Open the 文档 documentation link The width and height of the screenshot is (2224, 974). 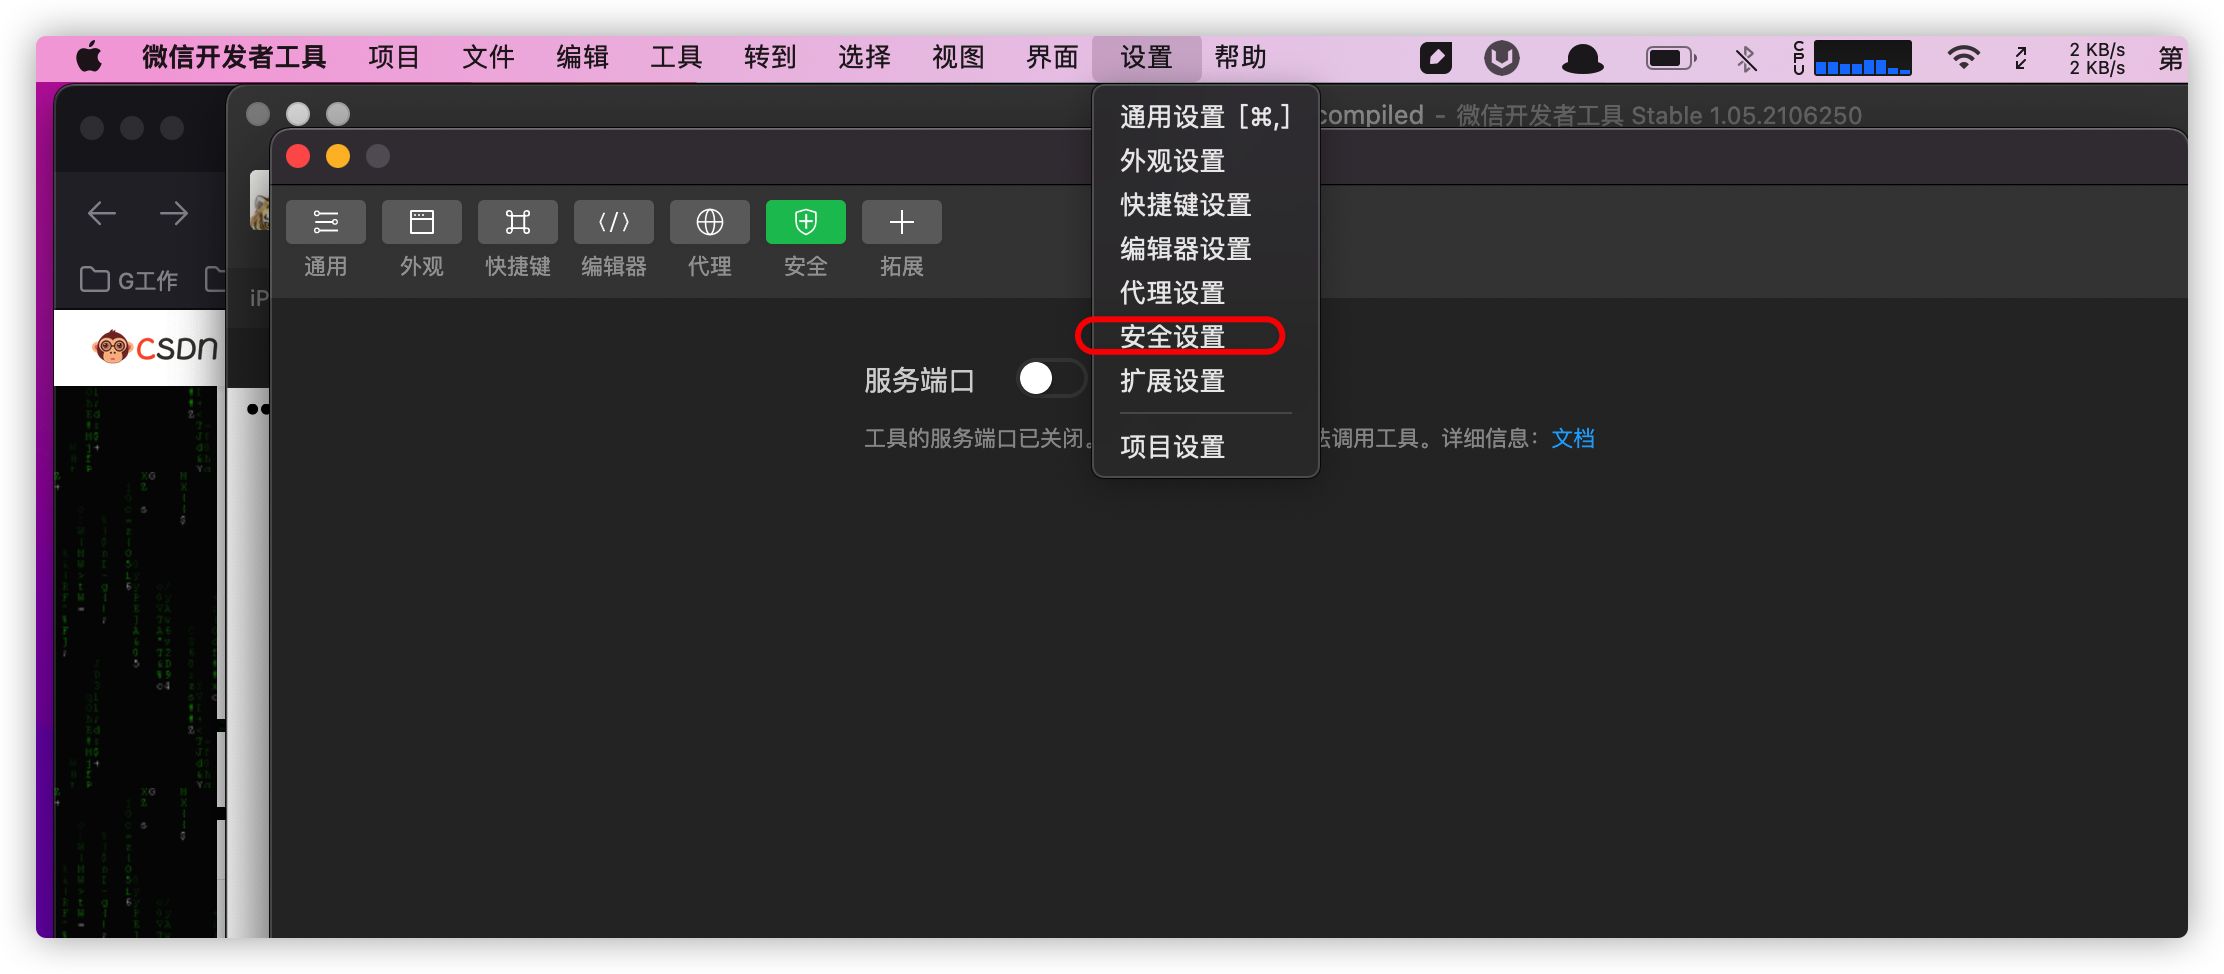pos(1573,438)
